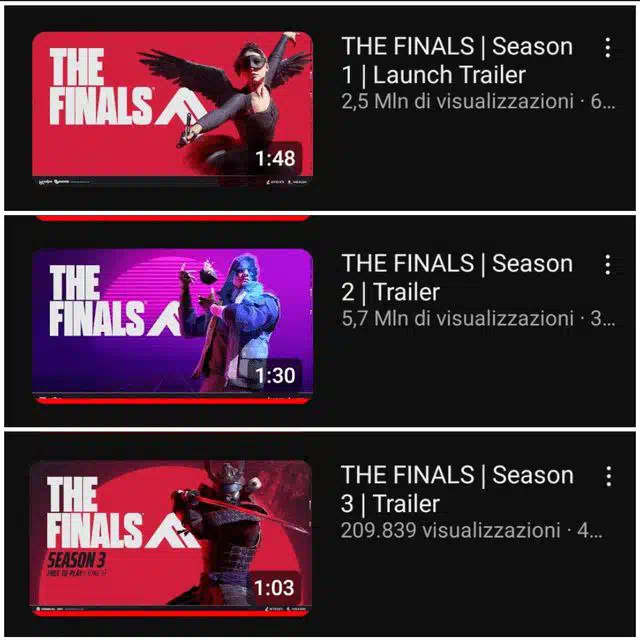Click title 'THE FINALS | Season 3 | Trailer'

(457, 489)
